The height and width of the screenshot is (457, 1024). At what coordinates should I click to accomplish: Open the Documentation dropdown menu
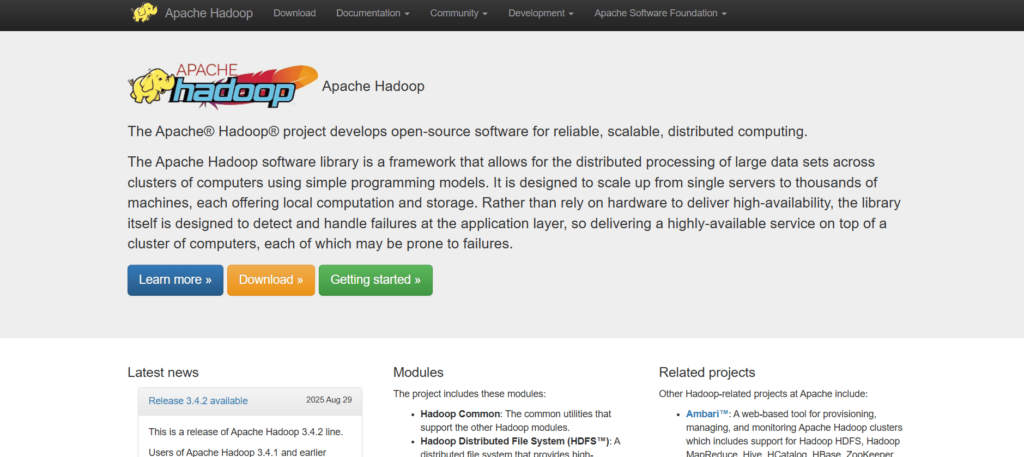pos(372,13)
